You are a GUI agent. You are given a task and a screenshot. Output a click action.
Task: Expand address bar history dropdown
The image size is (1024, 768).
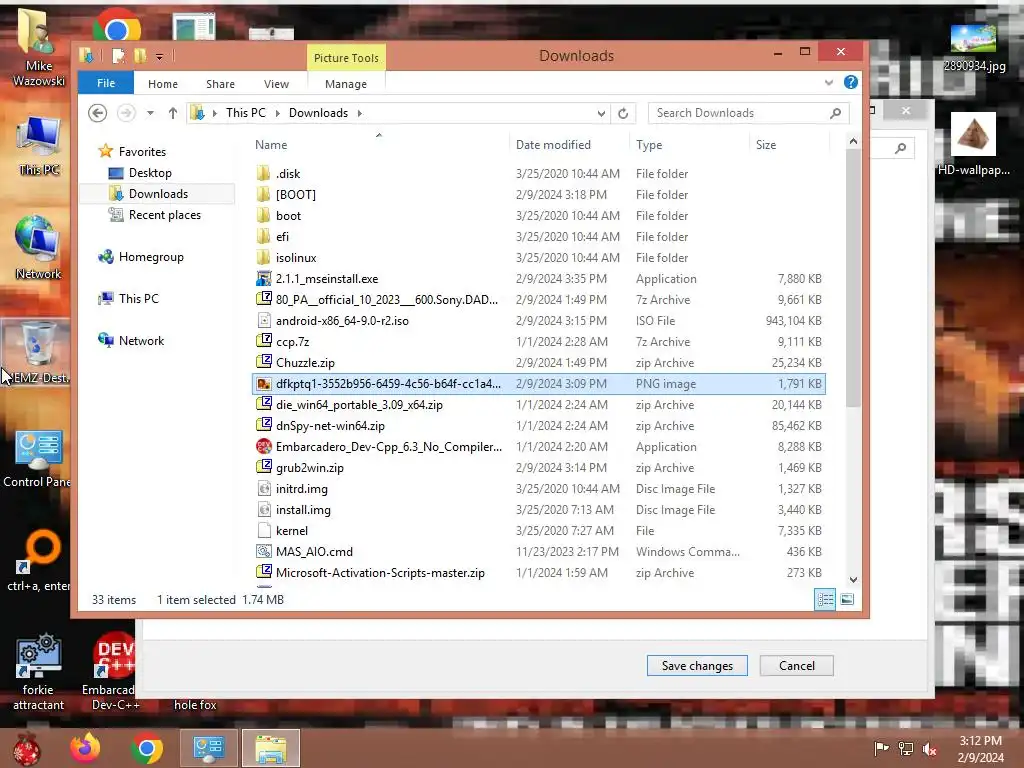(x=601, y=113)
